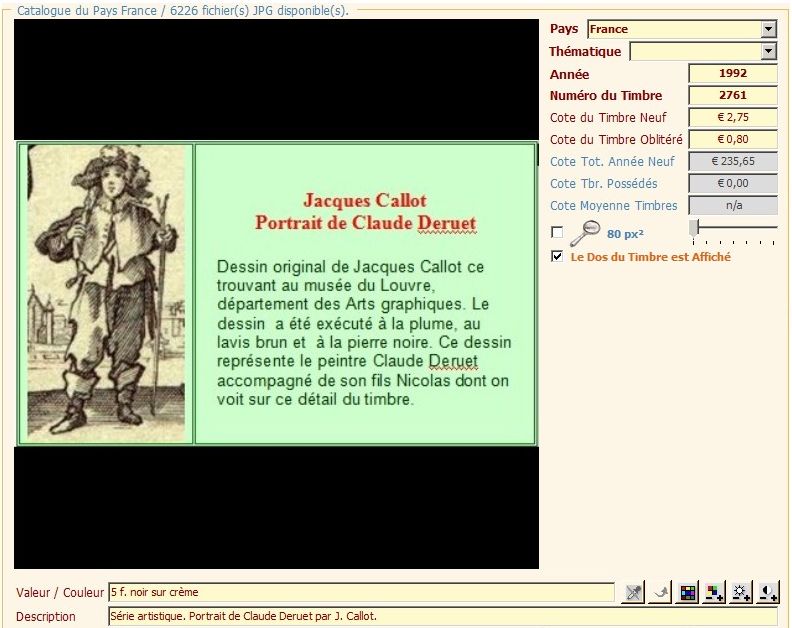Click the Cote du Timbre Neuf field
Image resolution: width=792 pixels, height=628 pixels.
pos(732,117)
